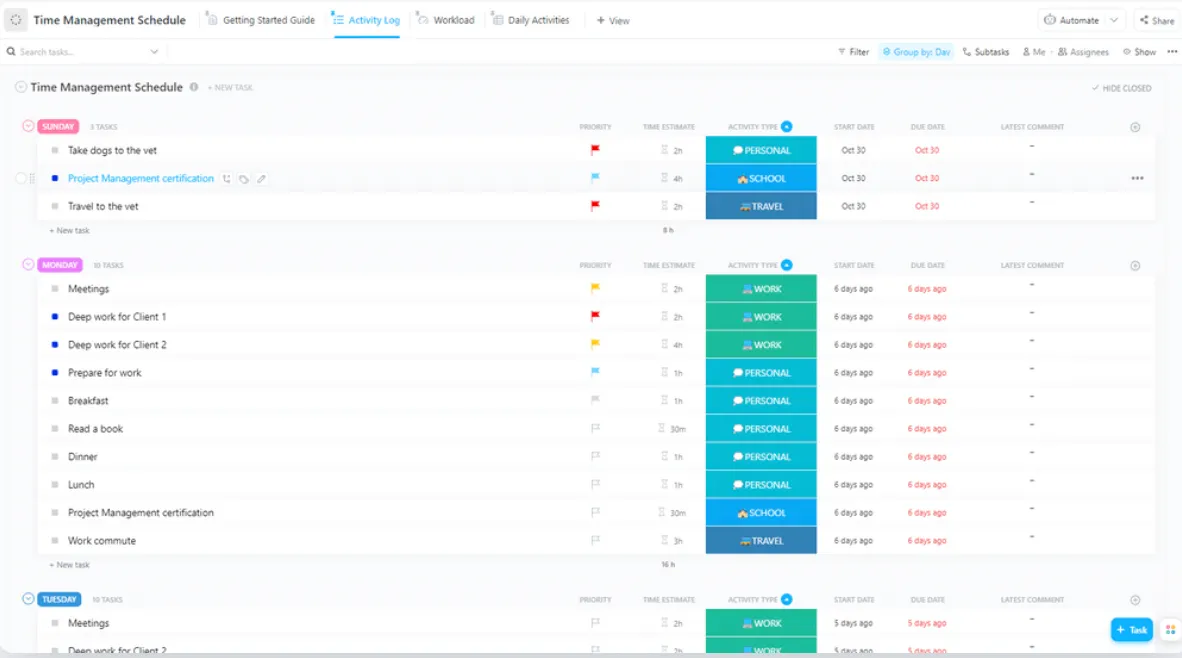The width and height of the screenshot is (1182, 658).
Task: Set priority flag for Read a book
Action: (595, 428)
